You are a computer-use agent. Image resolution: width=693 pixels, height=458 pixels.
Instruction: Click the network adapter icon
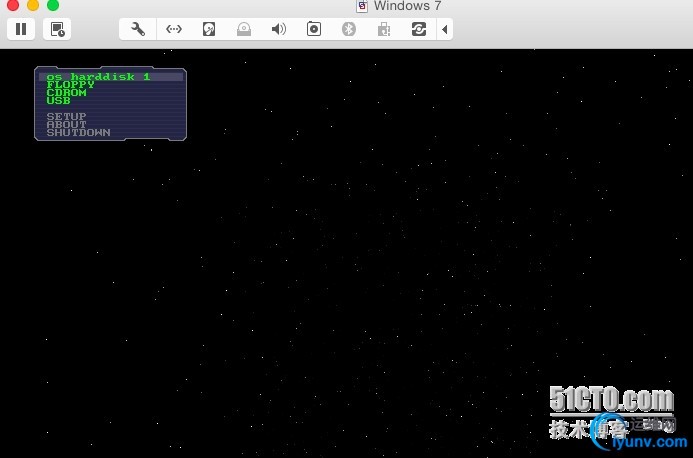pyautogui.click(x=174, y=29)
